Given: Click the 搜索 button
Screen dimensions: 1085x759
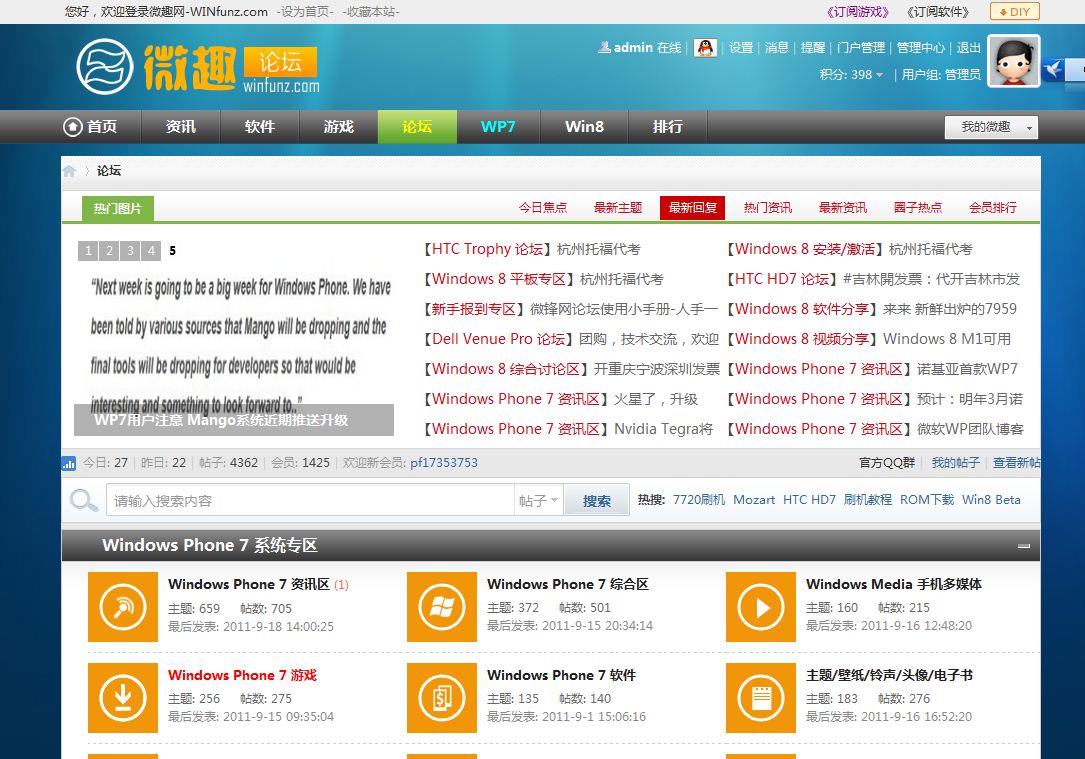Looking at the screenshot, I should click(596, 500).
